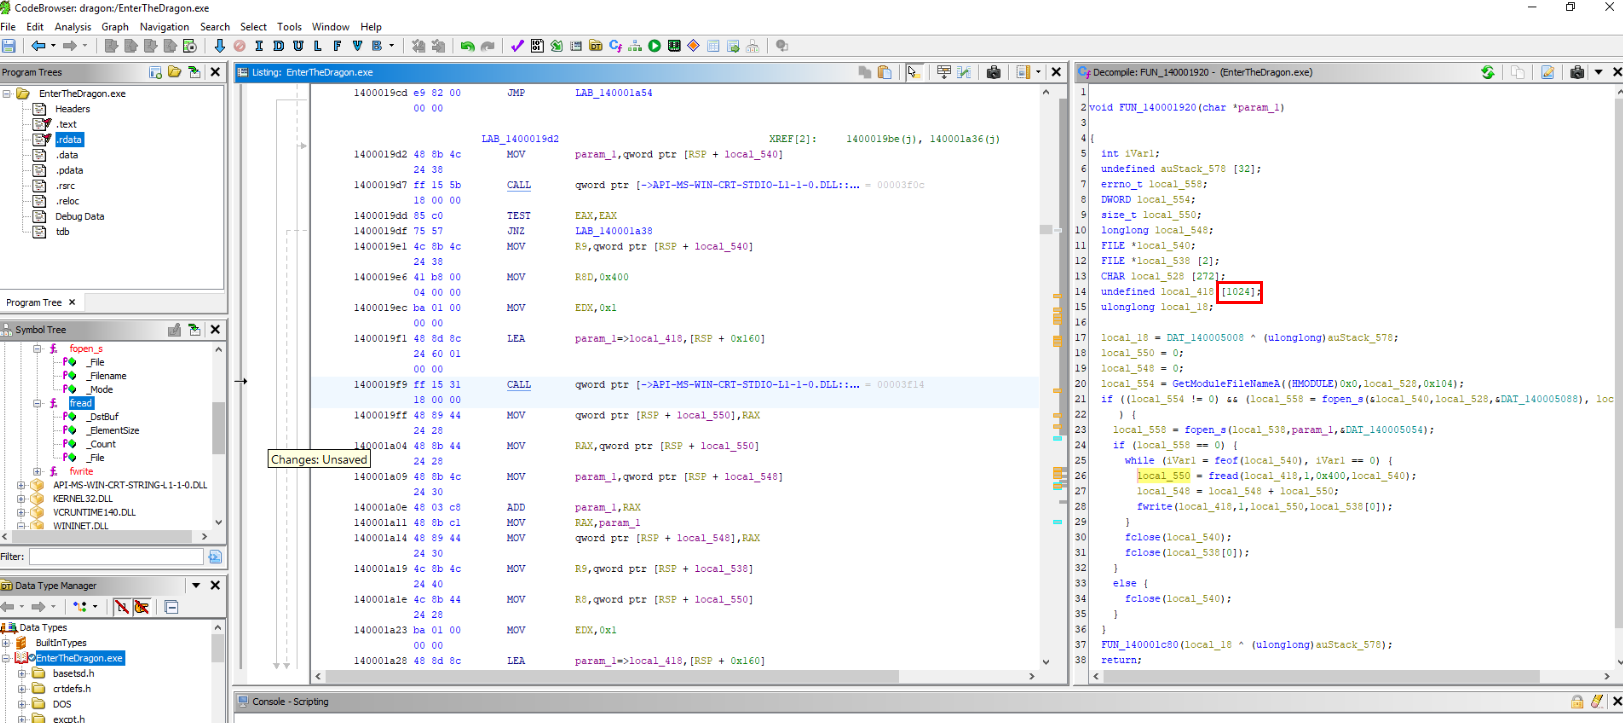The width and height of the screenshot is (1623, 723).
Task: Click the snapshot camera icon in Decompile header
Action: (1577, 72)
